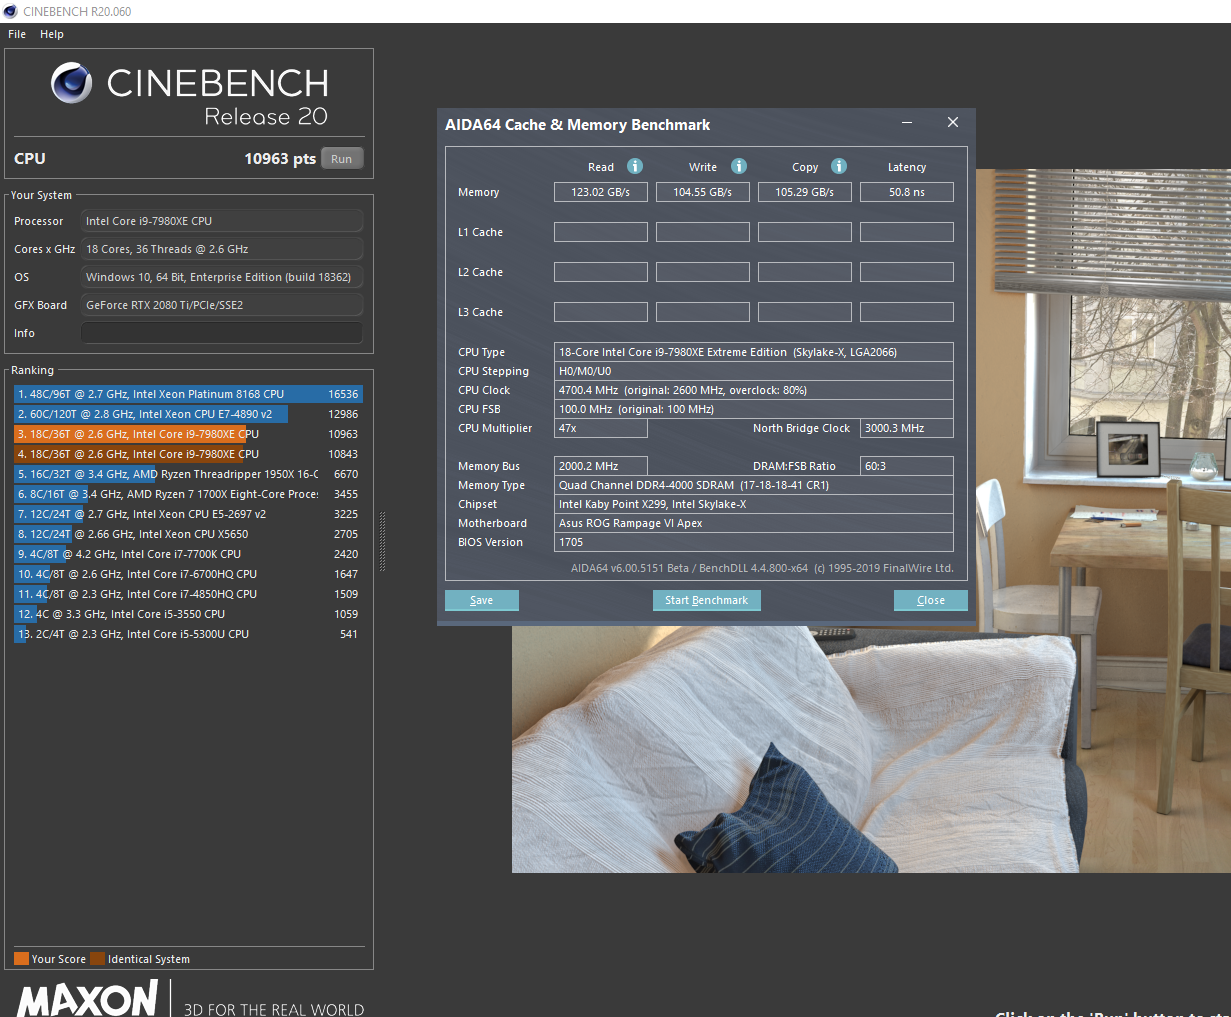
Task: Minimize the AIDA64 benchmark dialog
Action: pos(907,122)
